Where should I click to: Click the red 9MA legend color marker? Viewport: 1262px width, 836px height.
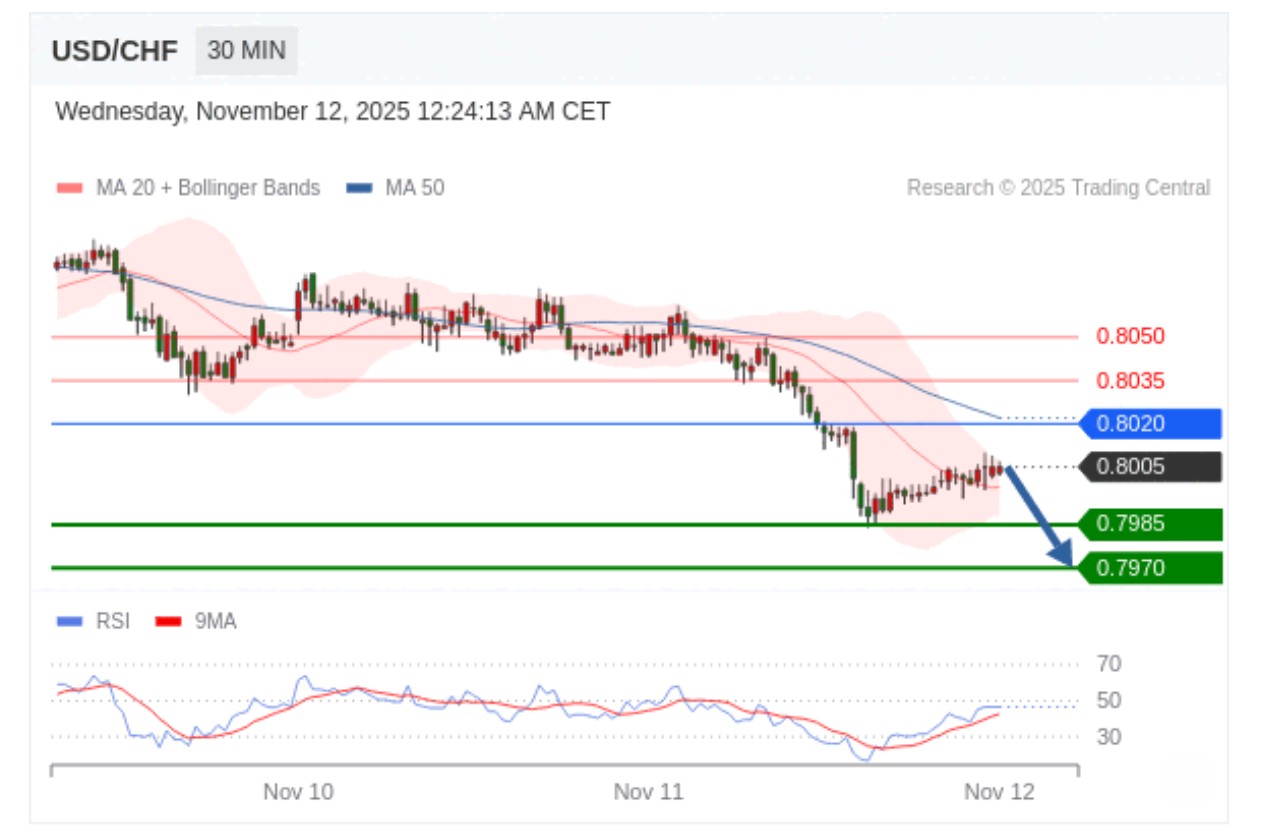click(168, 621)
